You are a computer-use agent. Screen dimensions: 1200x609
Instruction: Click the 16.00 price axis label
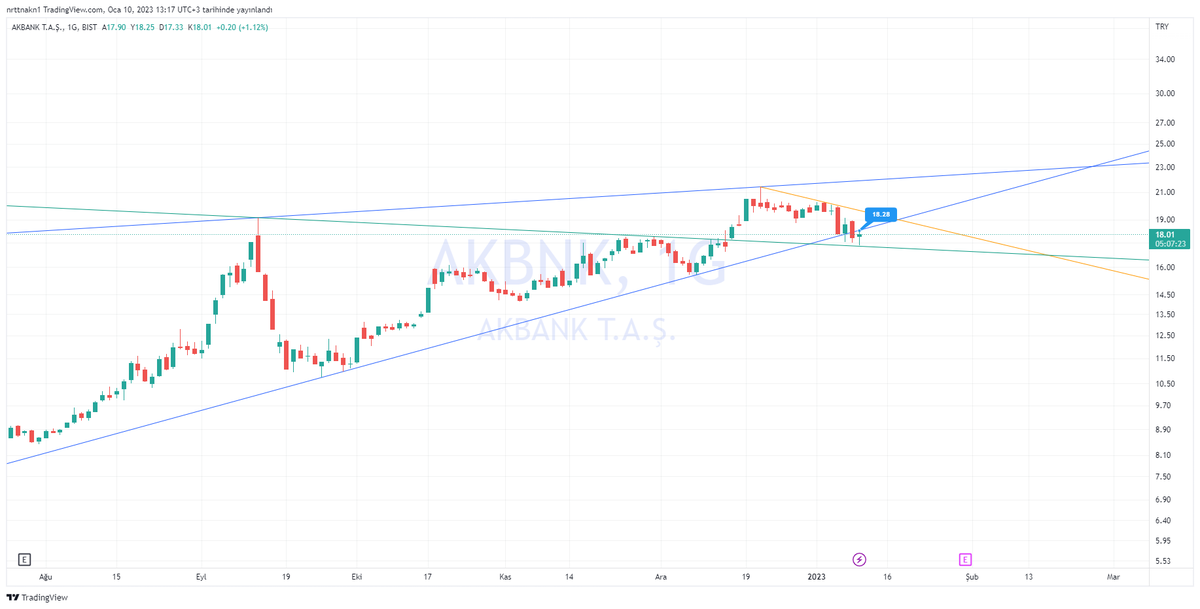[1165, 267]
